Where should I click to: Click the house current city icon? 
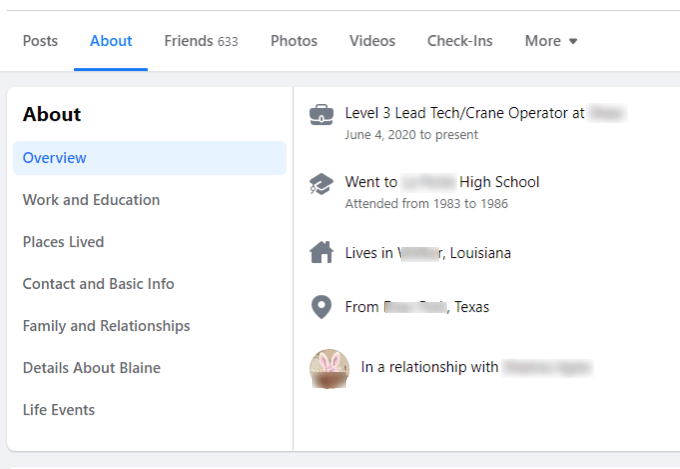click(321, 252)
